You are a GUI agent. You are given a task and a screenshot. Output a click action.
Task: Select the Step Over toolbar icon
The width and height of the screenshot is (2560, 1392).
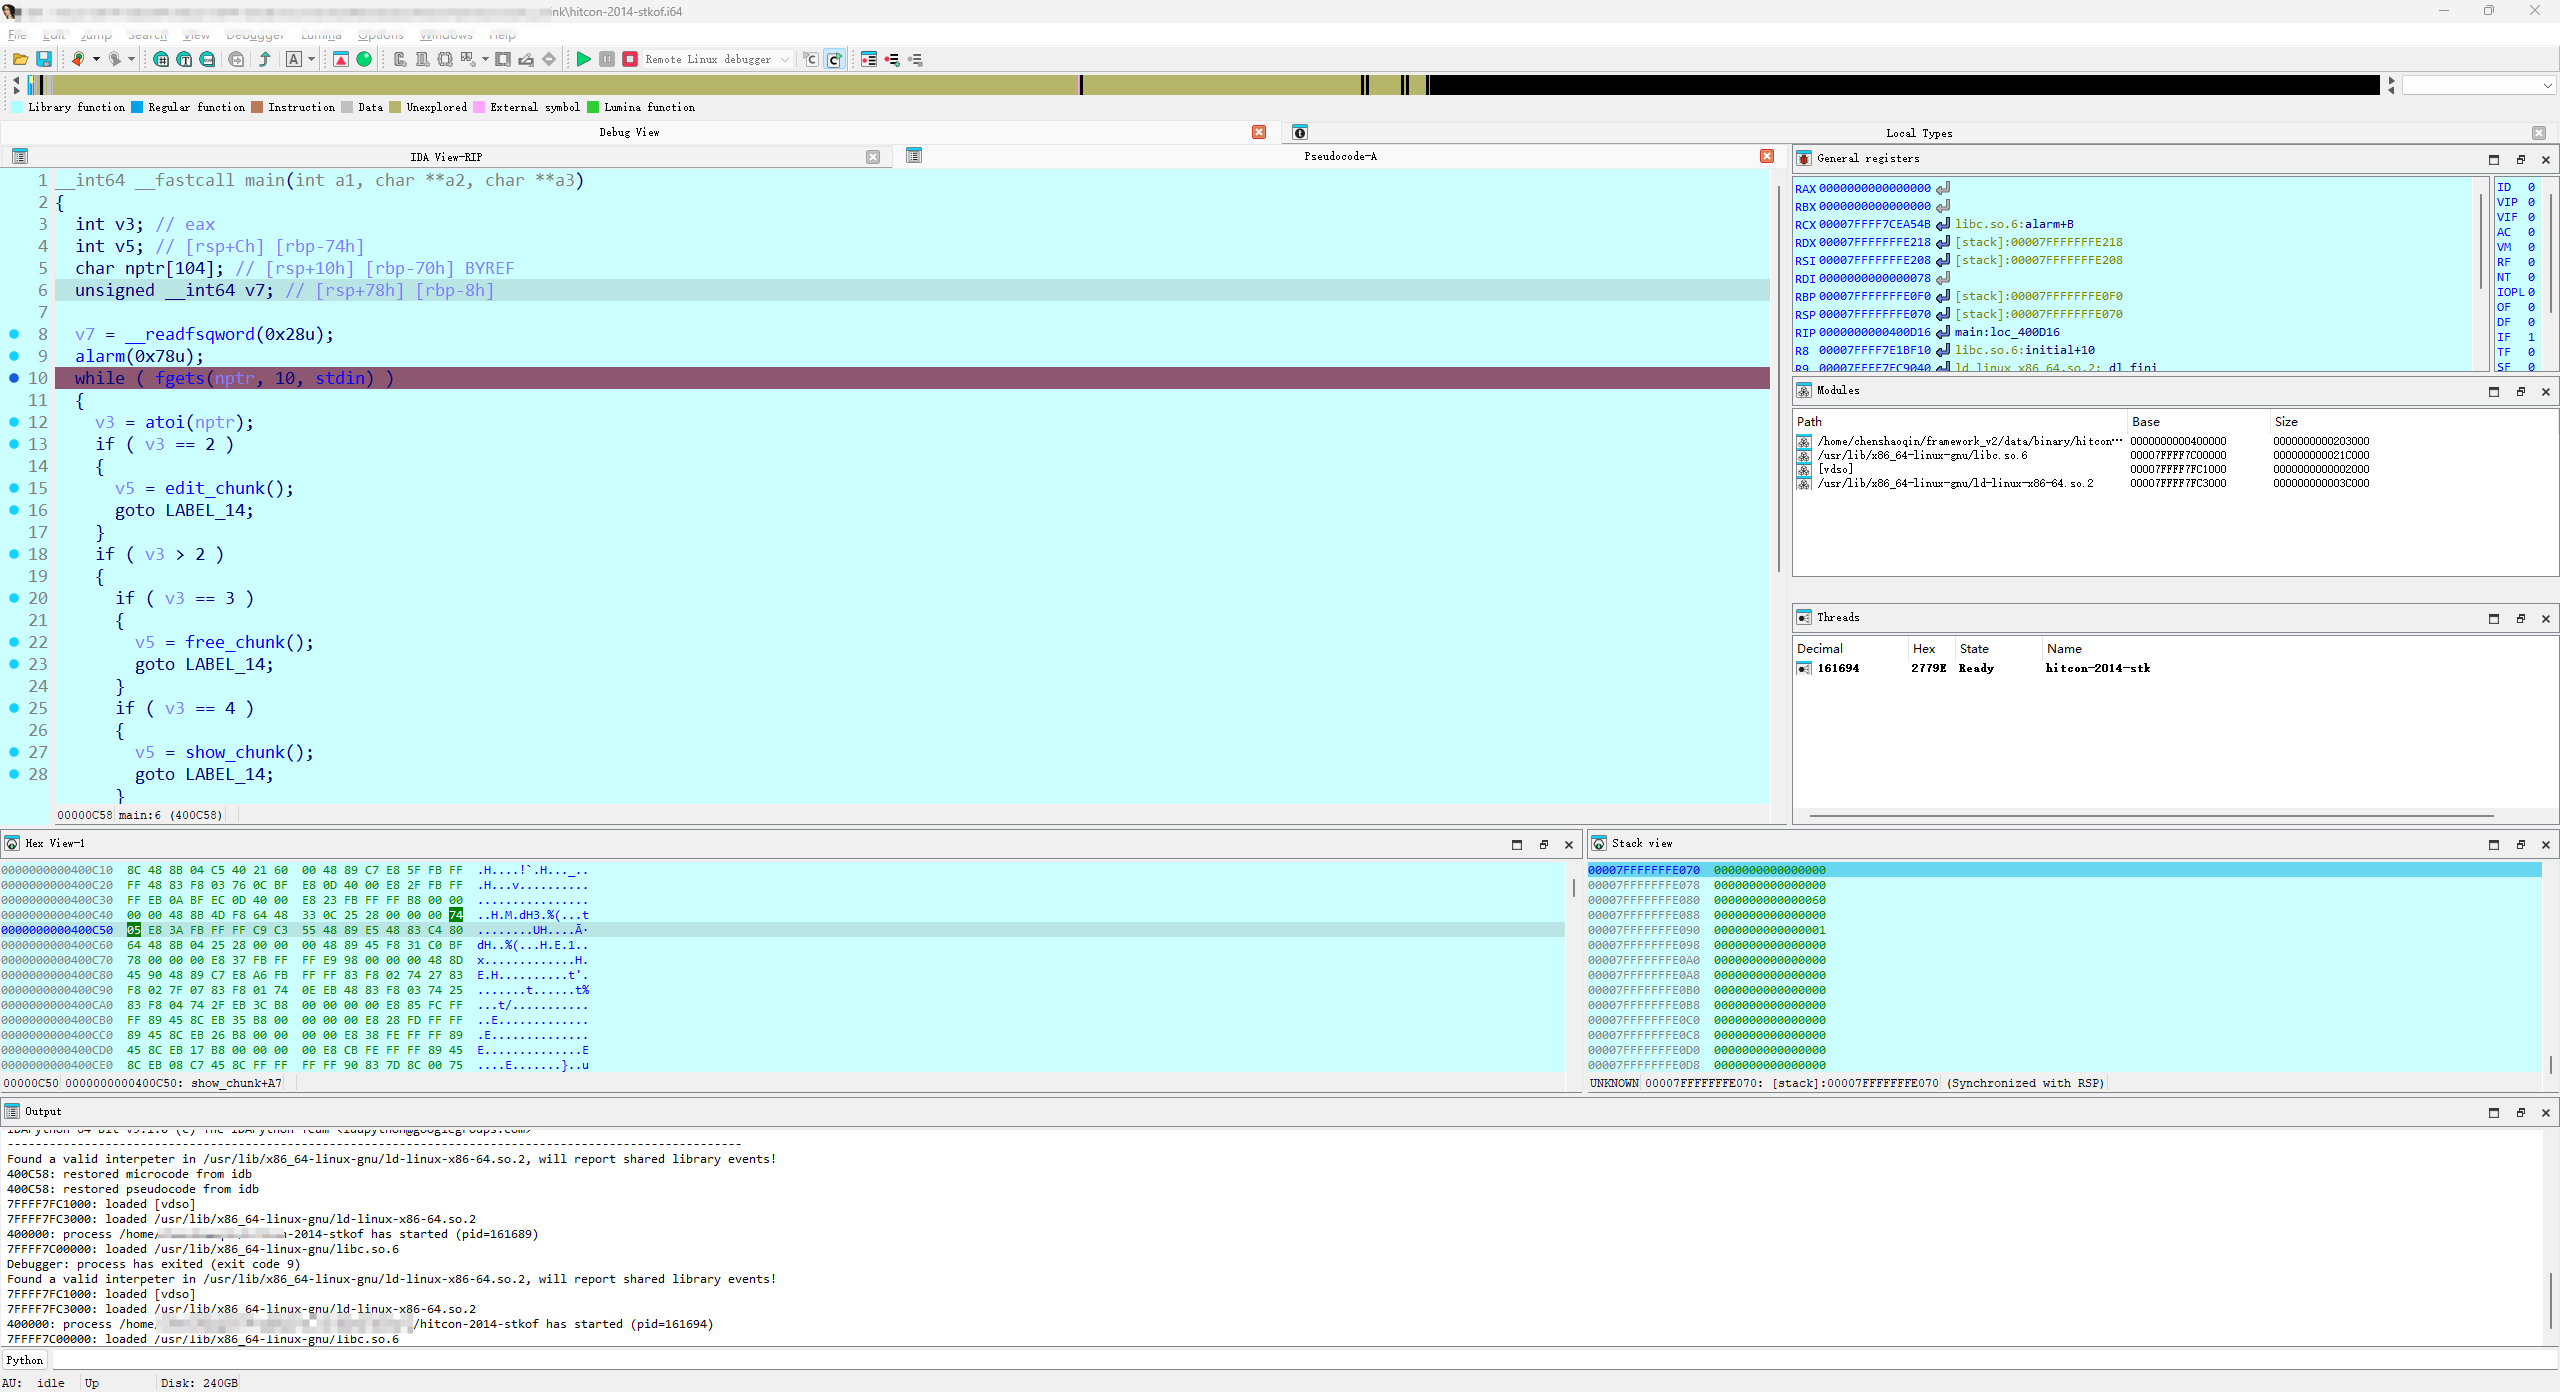pos(836,59)
